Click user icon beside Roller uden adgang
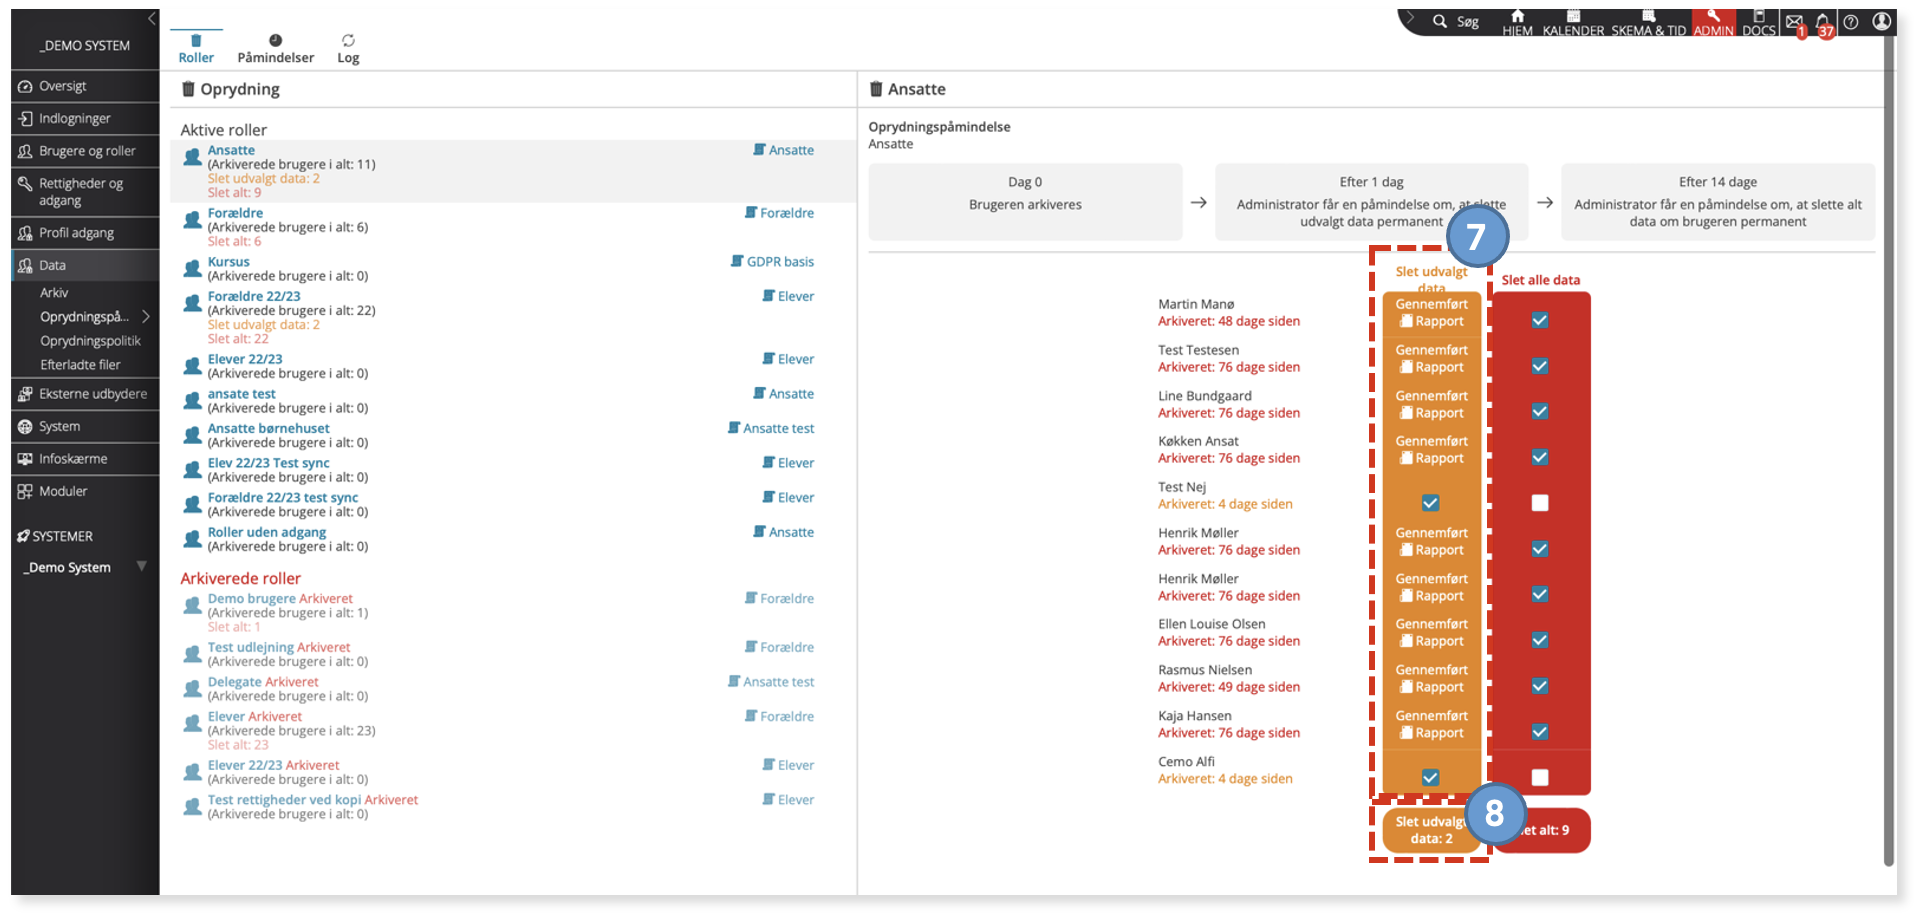 [x=193, y=539]
